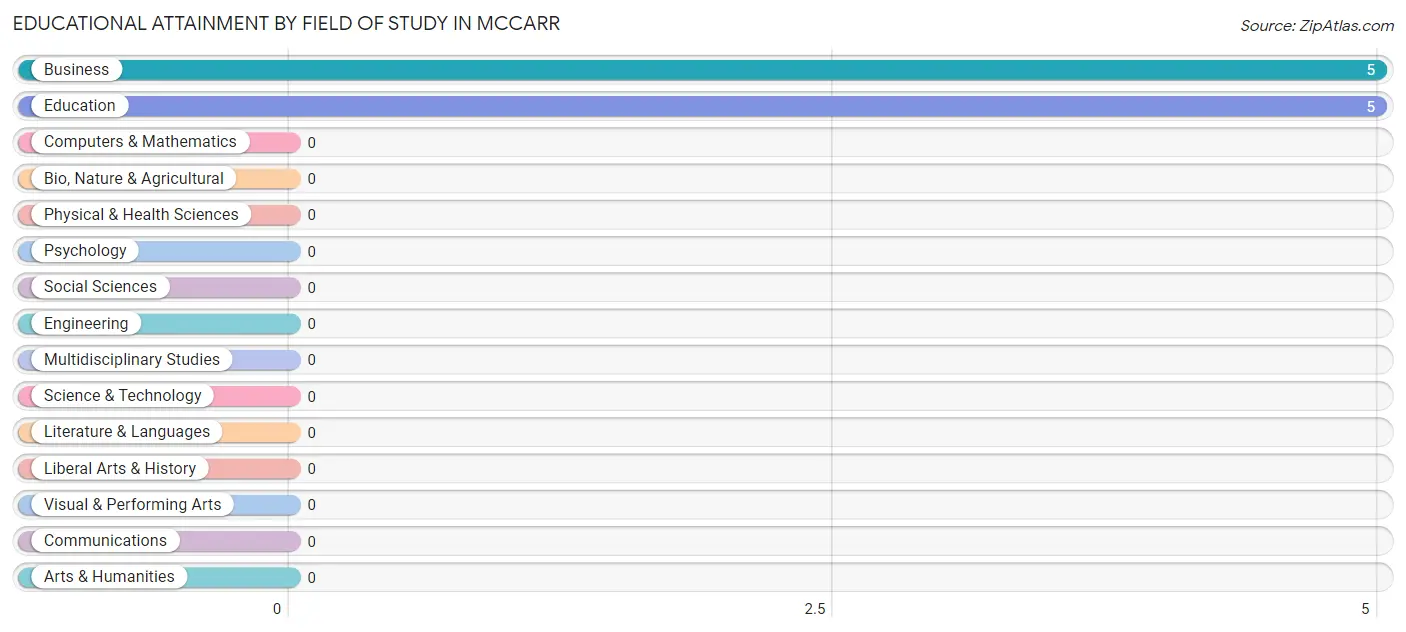1406x632 pixels.
Task: Click the Business bar label
Action: pos(76,70)
